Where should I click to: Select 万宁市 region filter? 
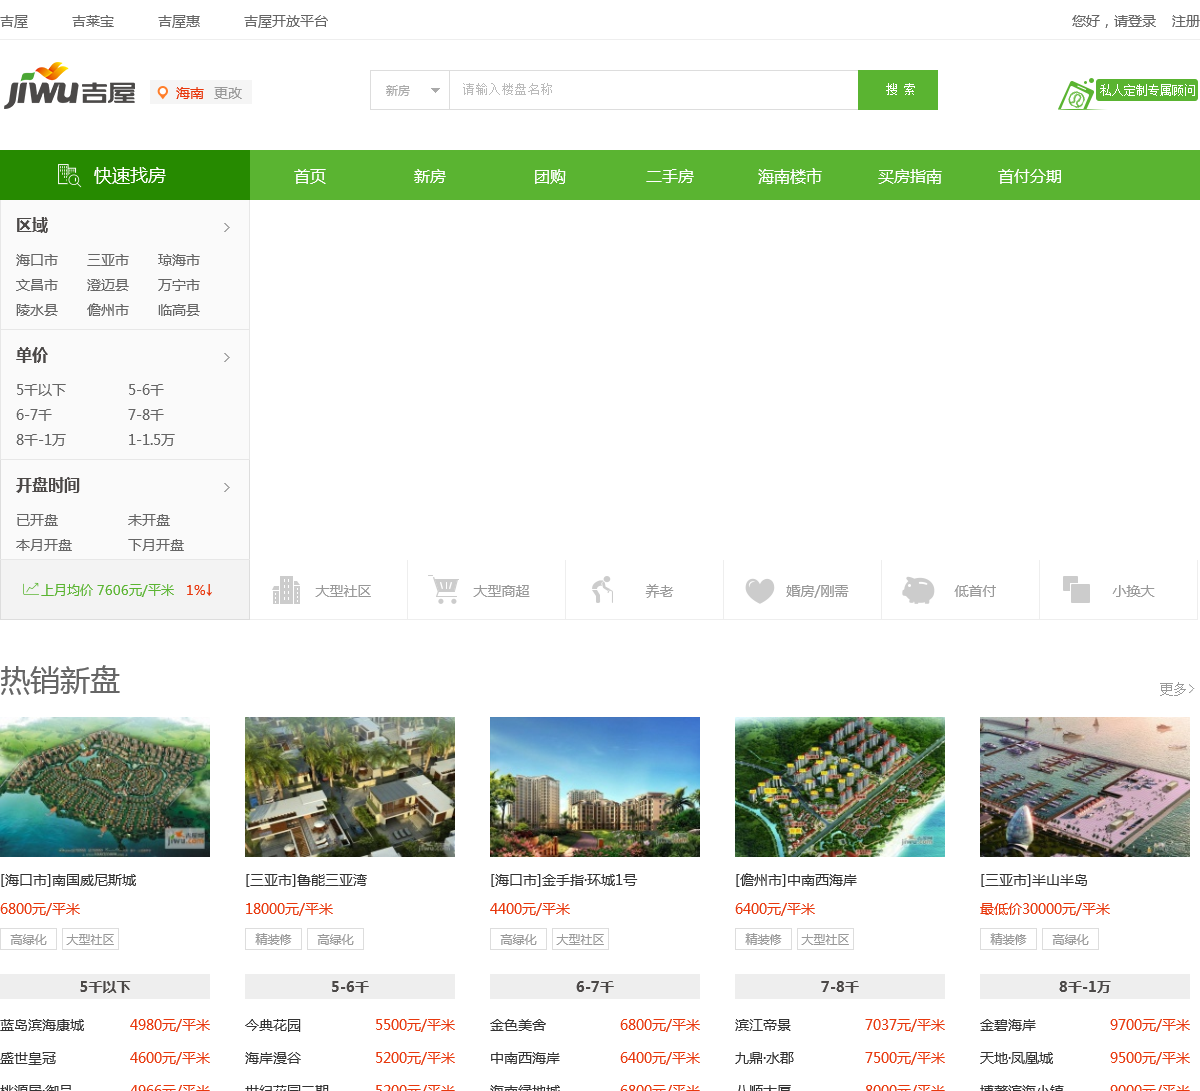coord(179,285)
